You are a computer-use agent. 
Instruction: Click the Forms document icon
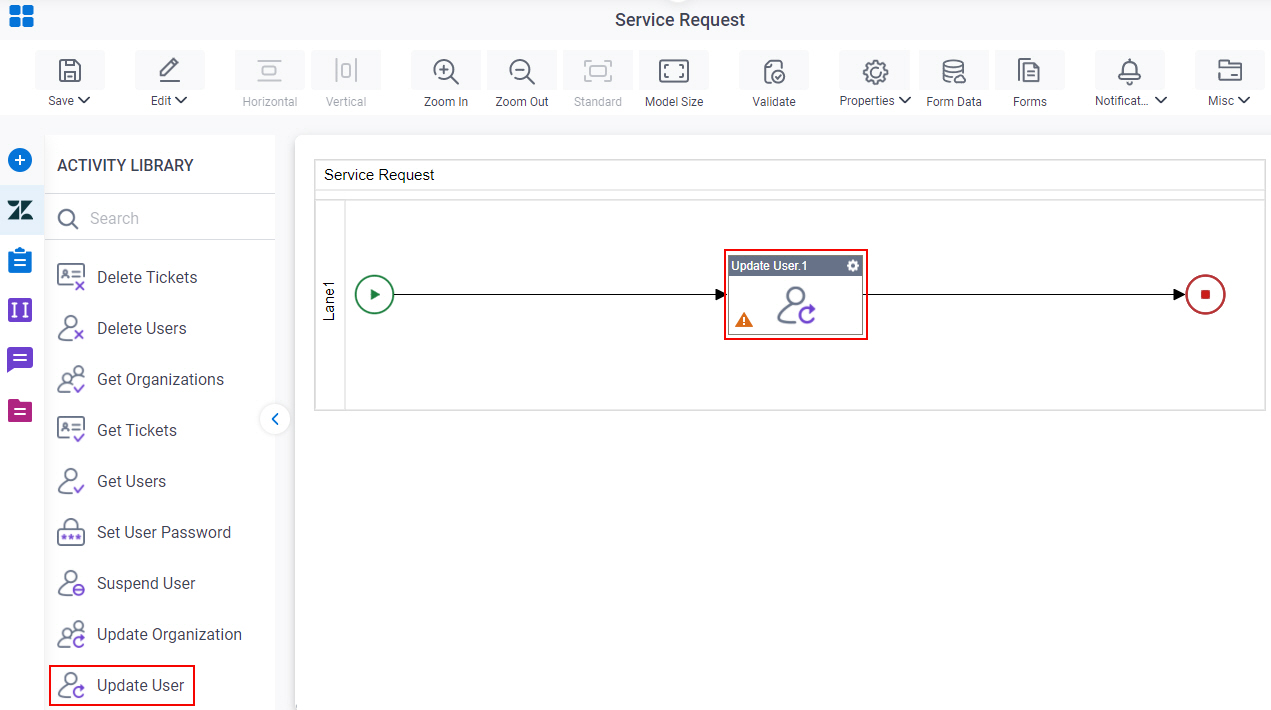[x=1029, y=71]
